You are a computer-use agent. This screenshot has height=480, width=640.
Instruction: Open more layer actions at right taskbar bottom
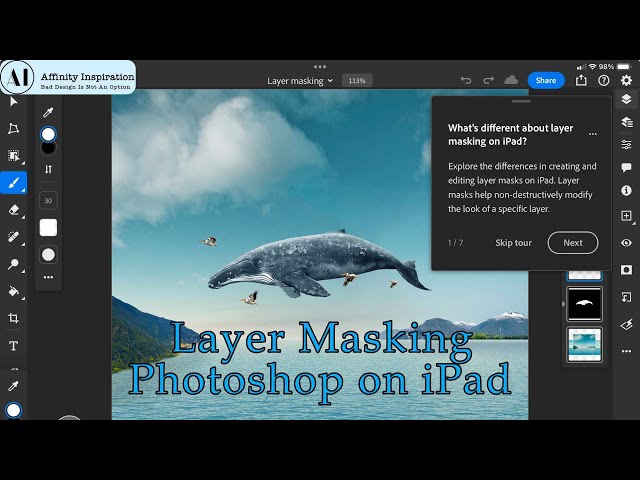coord(626,351)
